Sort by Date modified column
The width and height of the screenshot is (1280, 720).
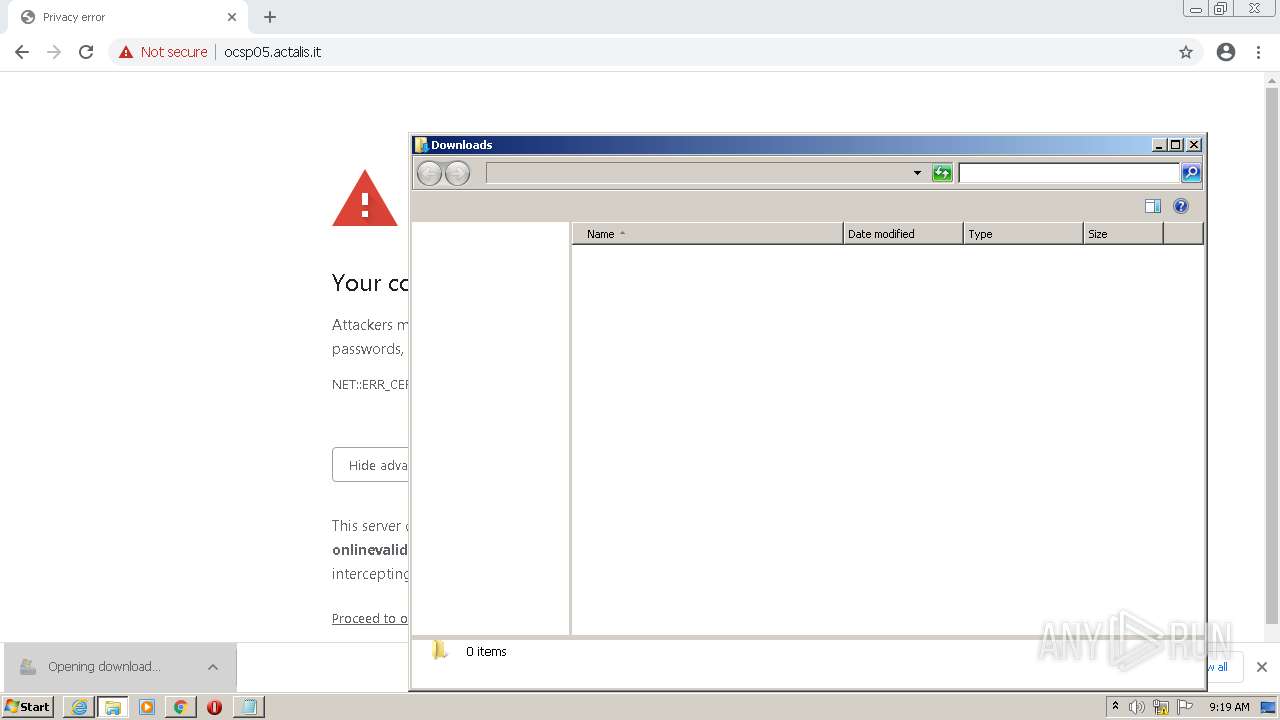(x=903, y=234)
